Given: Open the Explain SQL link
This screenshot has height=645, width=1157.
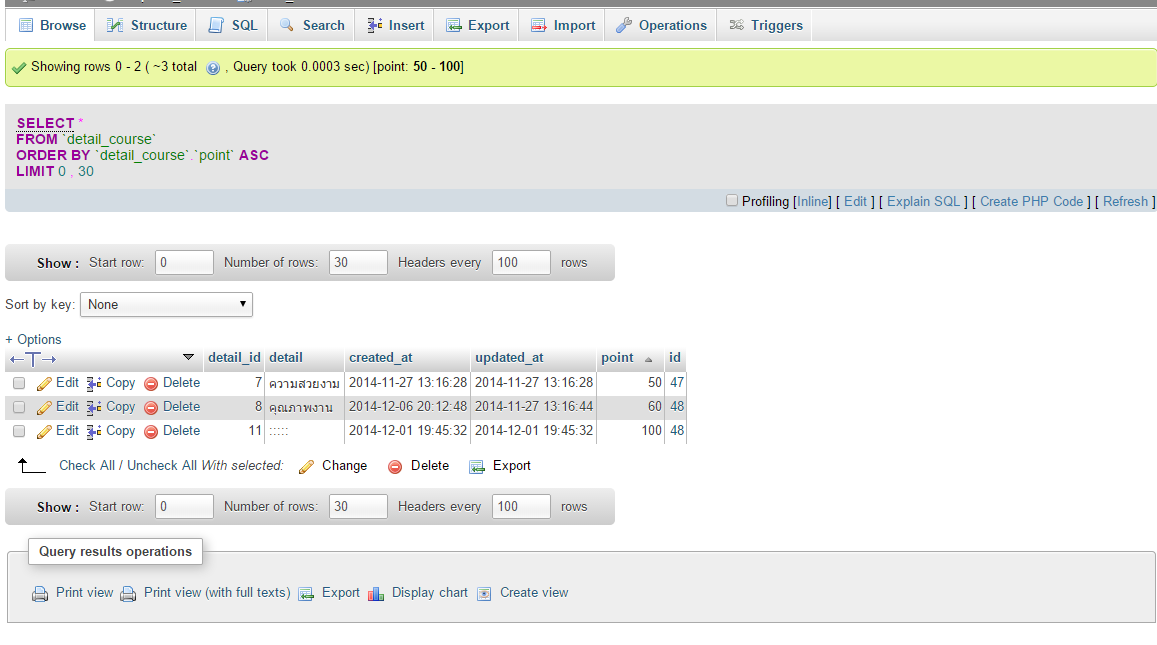Looking at the screenshot, I should (923, 201).
